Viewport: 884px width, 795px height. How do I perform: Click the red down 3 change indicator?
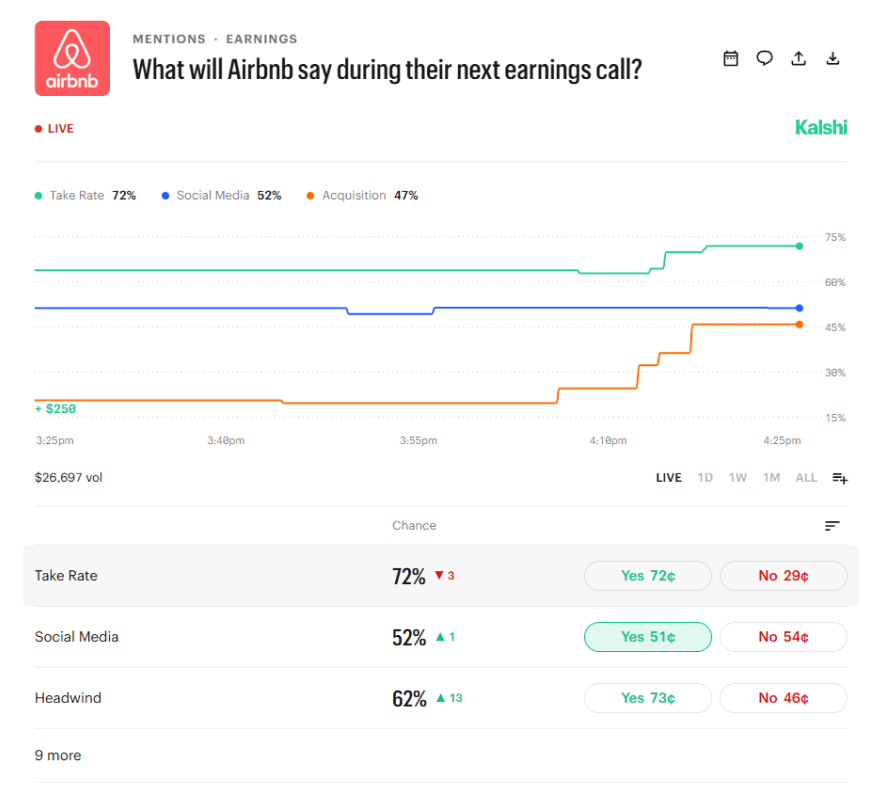[x=444, y=576]
